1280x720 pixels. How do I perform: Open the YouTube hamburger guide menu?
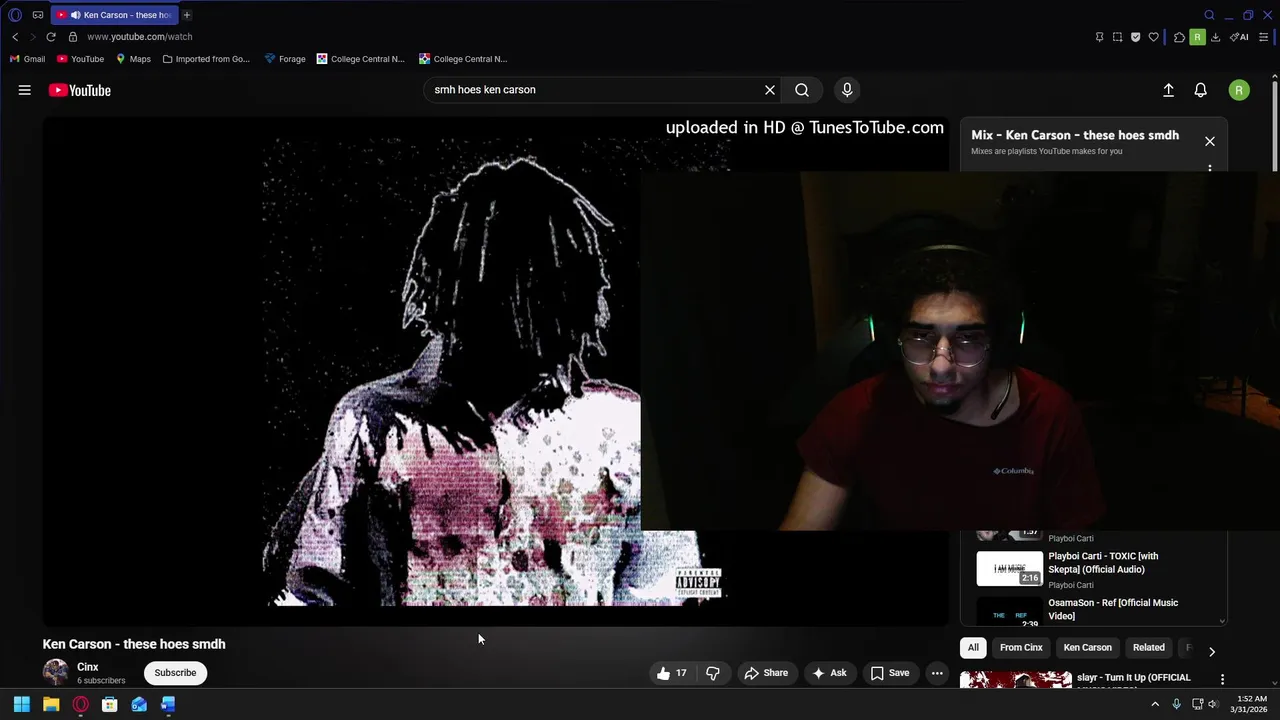pos(25,90)
